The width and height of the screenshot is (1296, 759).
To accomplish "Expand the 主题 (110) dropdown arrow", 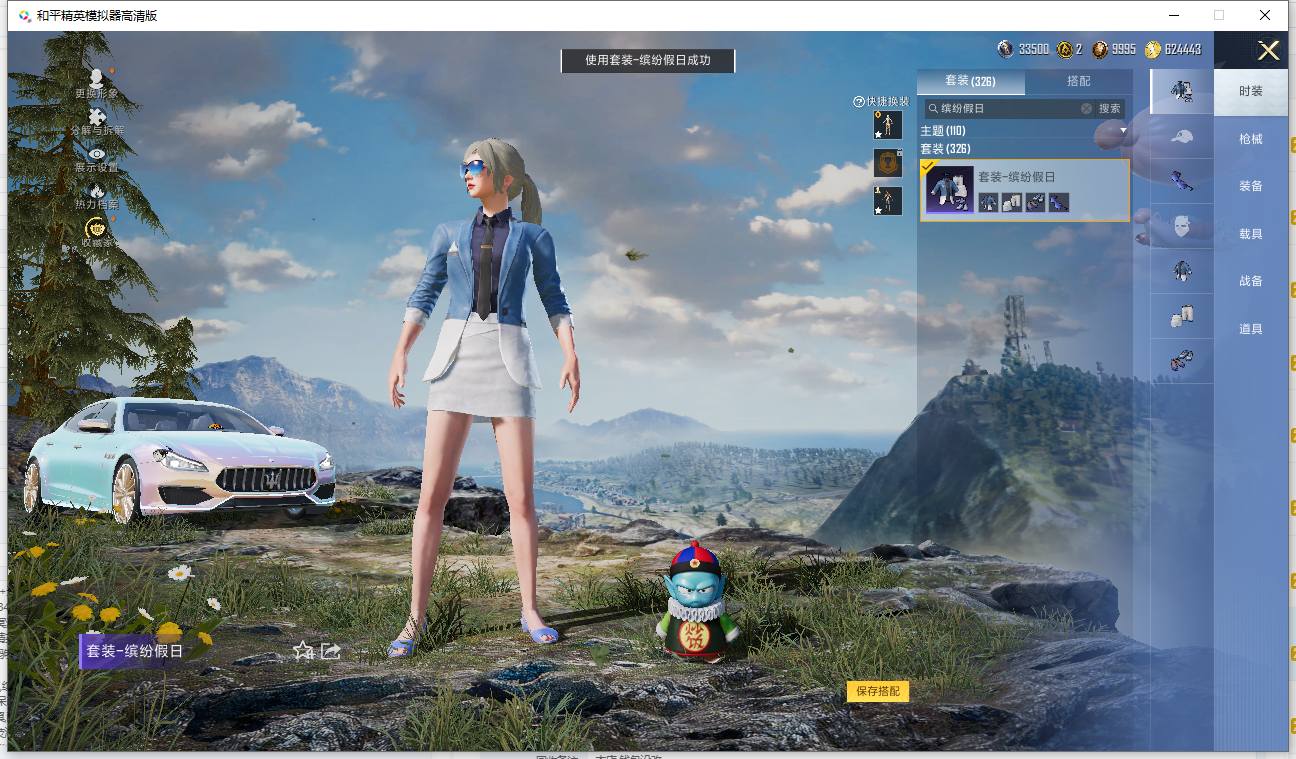I will click(1123, 131).
